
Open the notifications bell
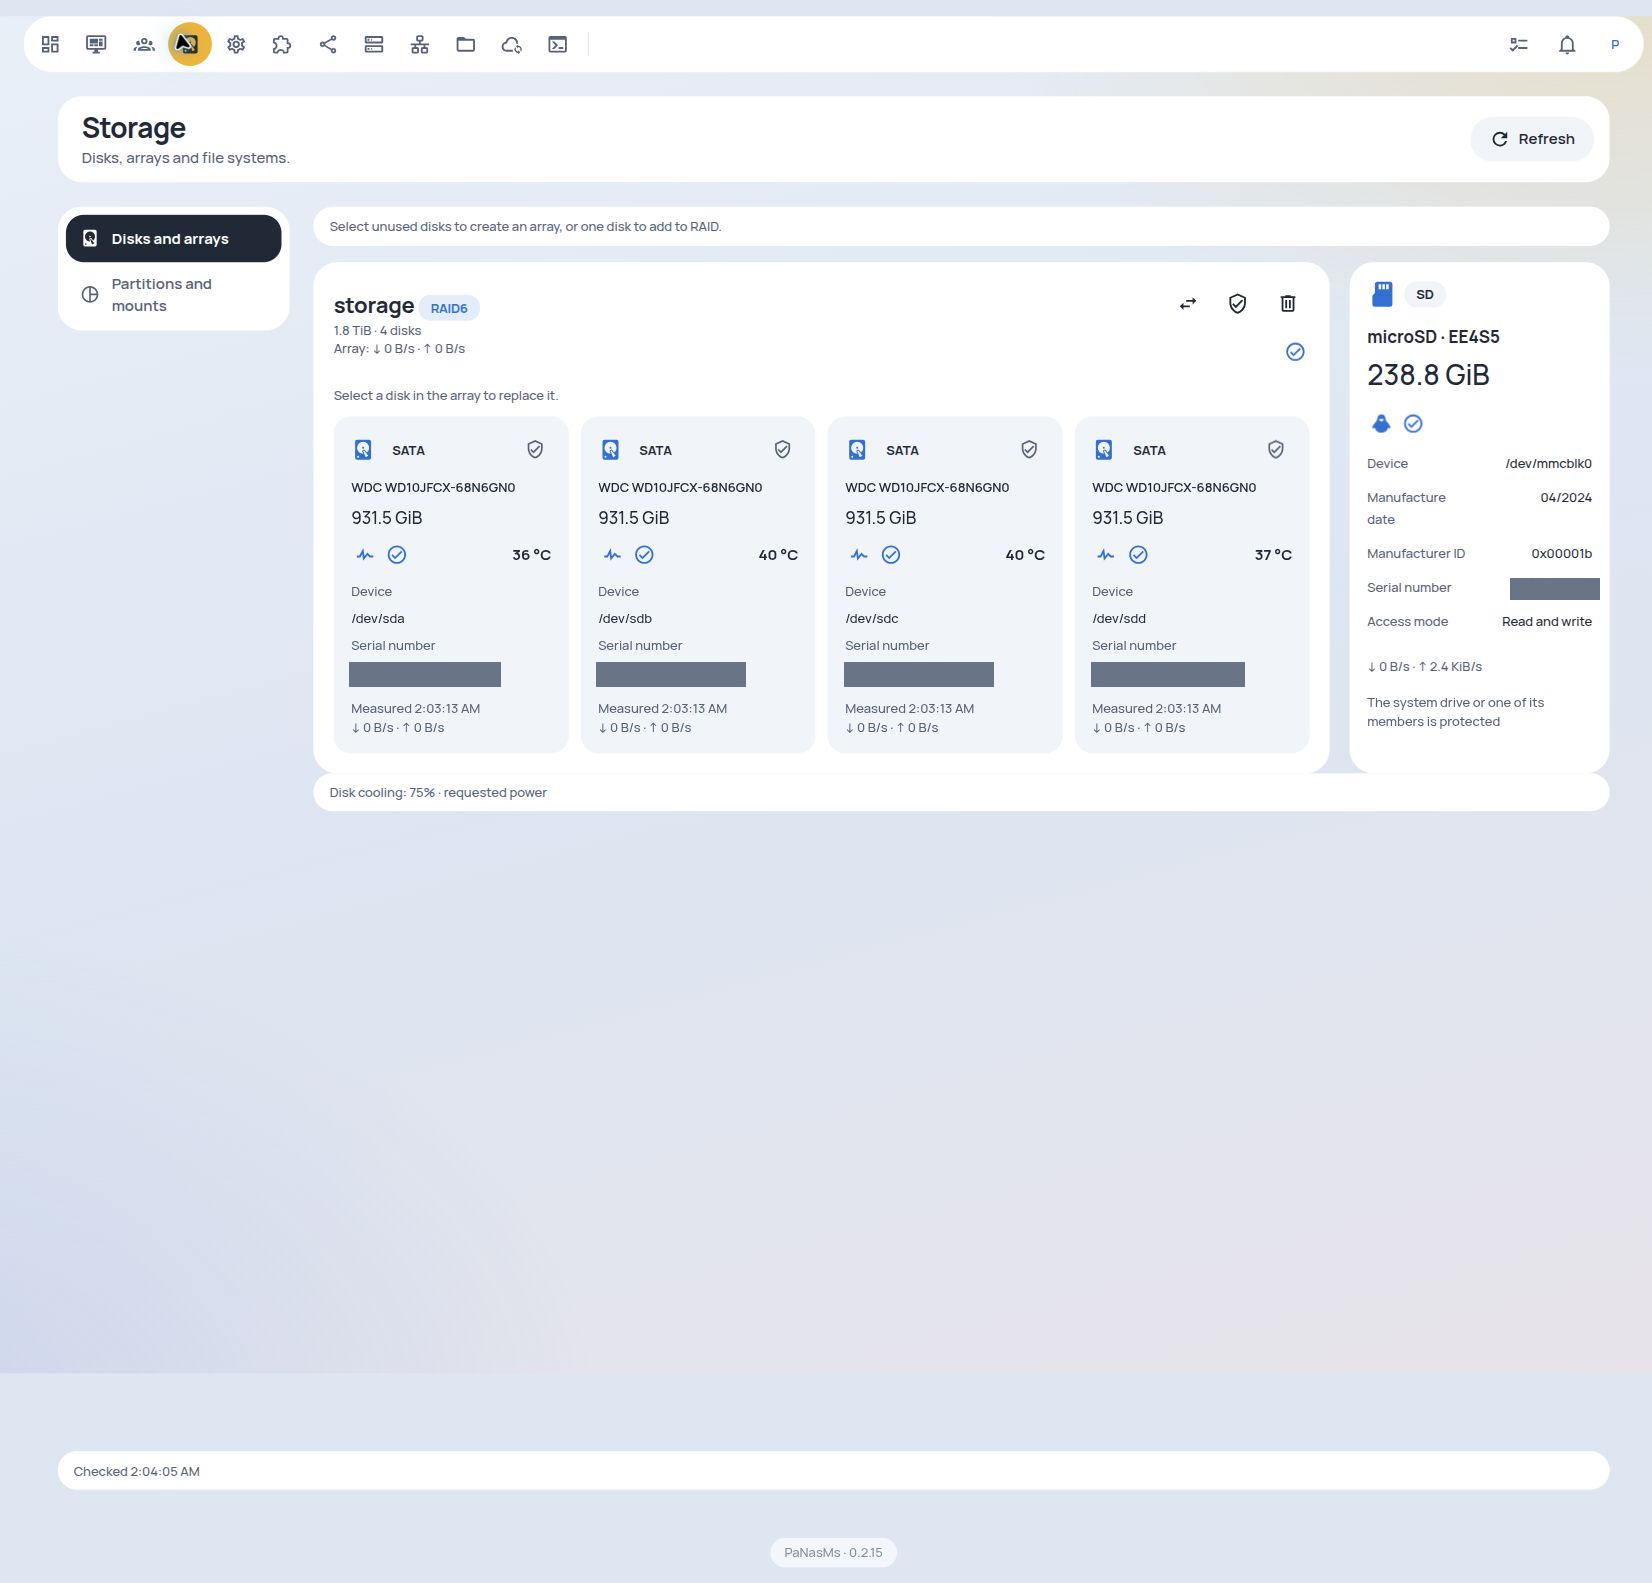point(1567,44)
